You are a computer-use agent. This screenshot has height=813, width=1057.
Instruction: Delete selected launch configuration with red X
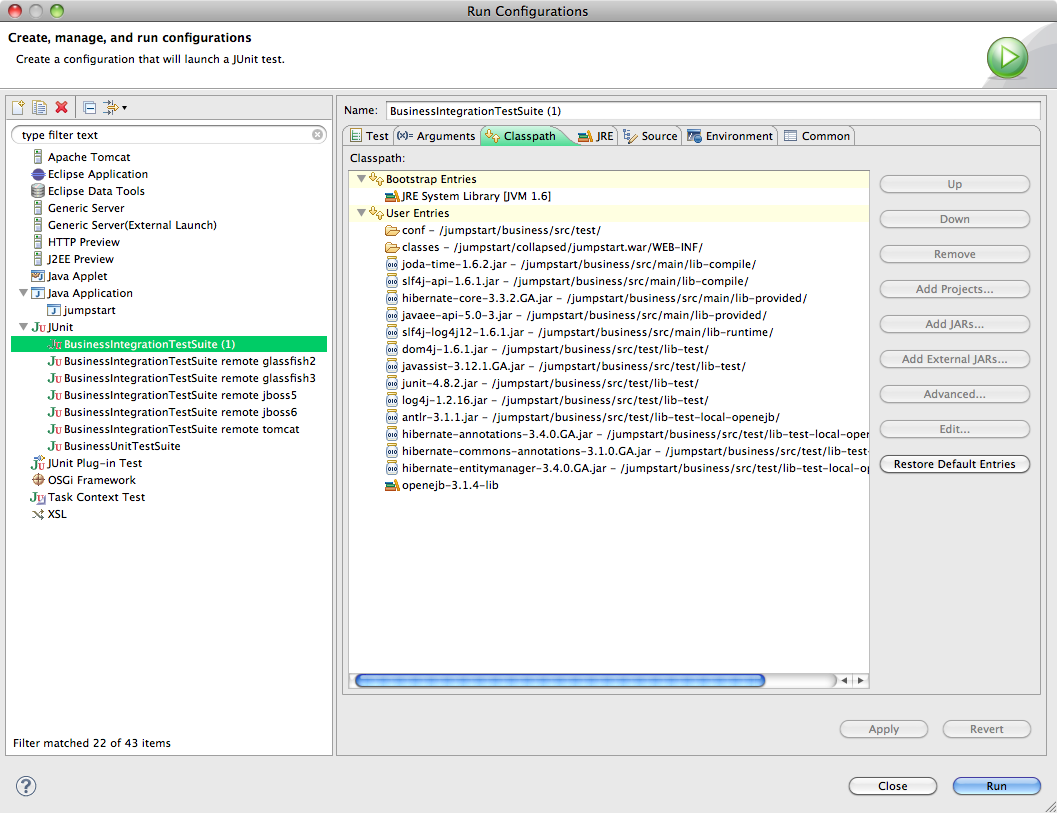pyautogui.click(x=61, y=107)
